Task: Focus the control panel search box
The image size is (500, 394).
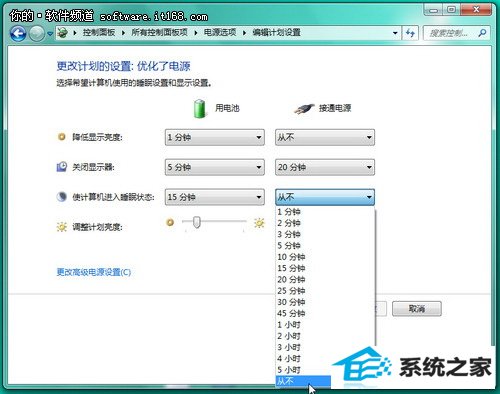Action: tap(456, 33)
